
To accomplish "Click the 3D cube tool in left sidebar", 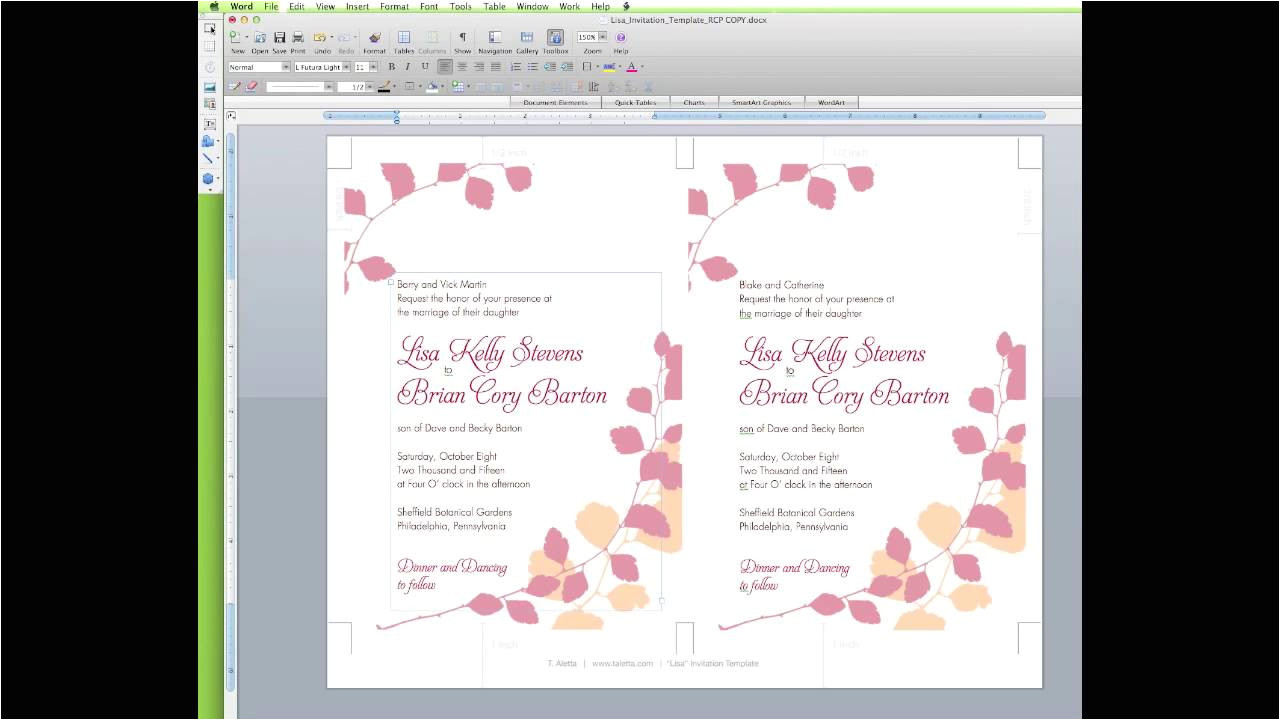I will [208, 179].
